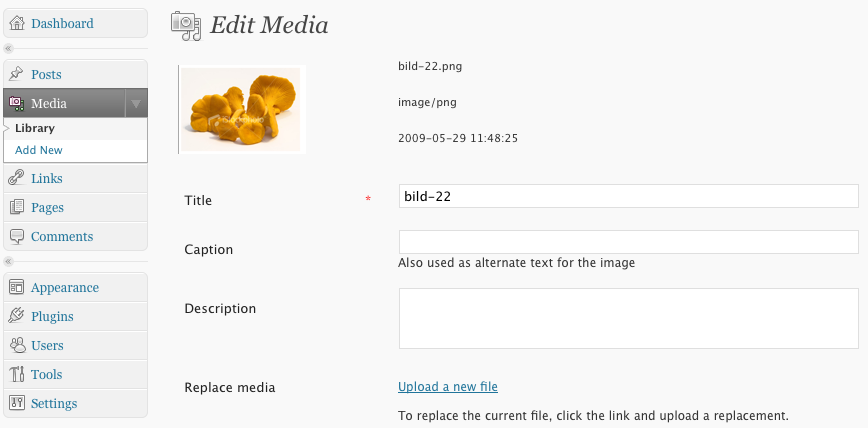
Task: Click the Pages document icon
Action: point(17,207)
